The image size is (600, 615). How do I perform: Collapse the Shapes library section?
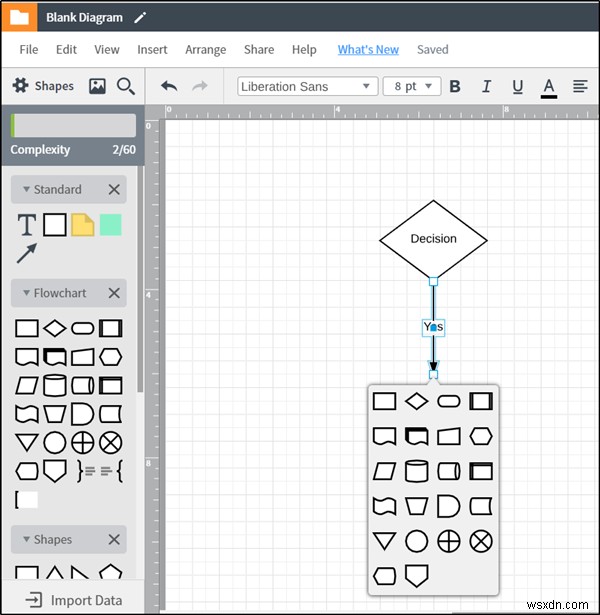tap(26, 539)
